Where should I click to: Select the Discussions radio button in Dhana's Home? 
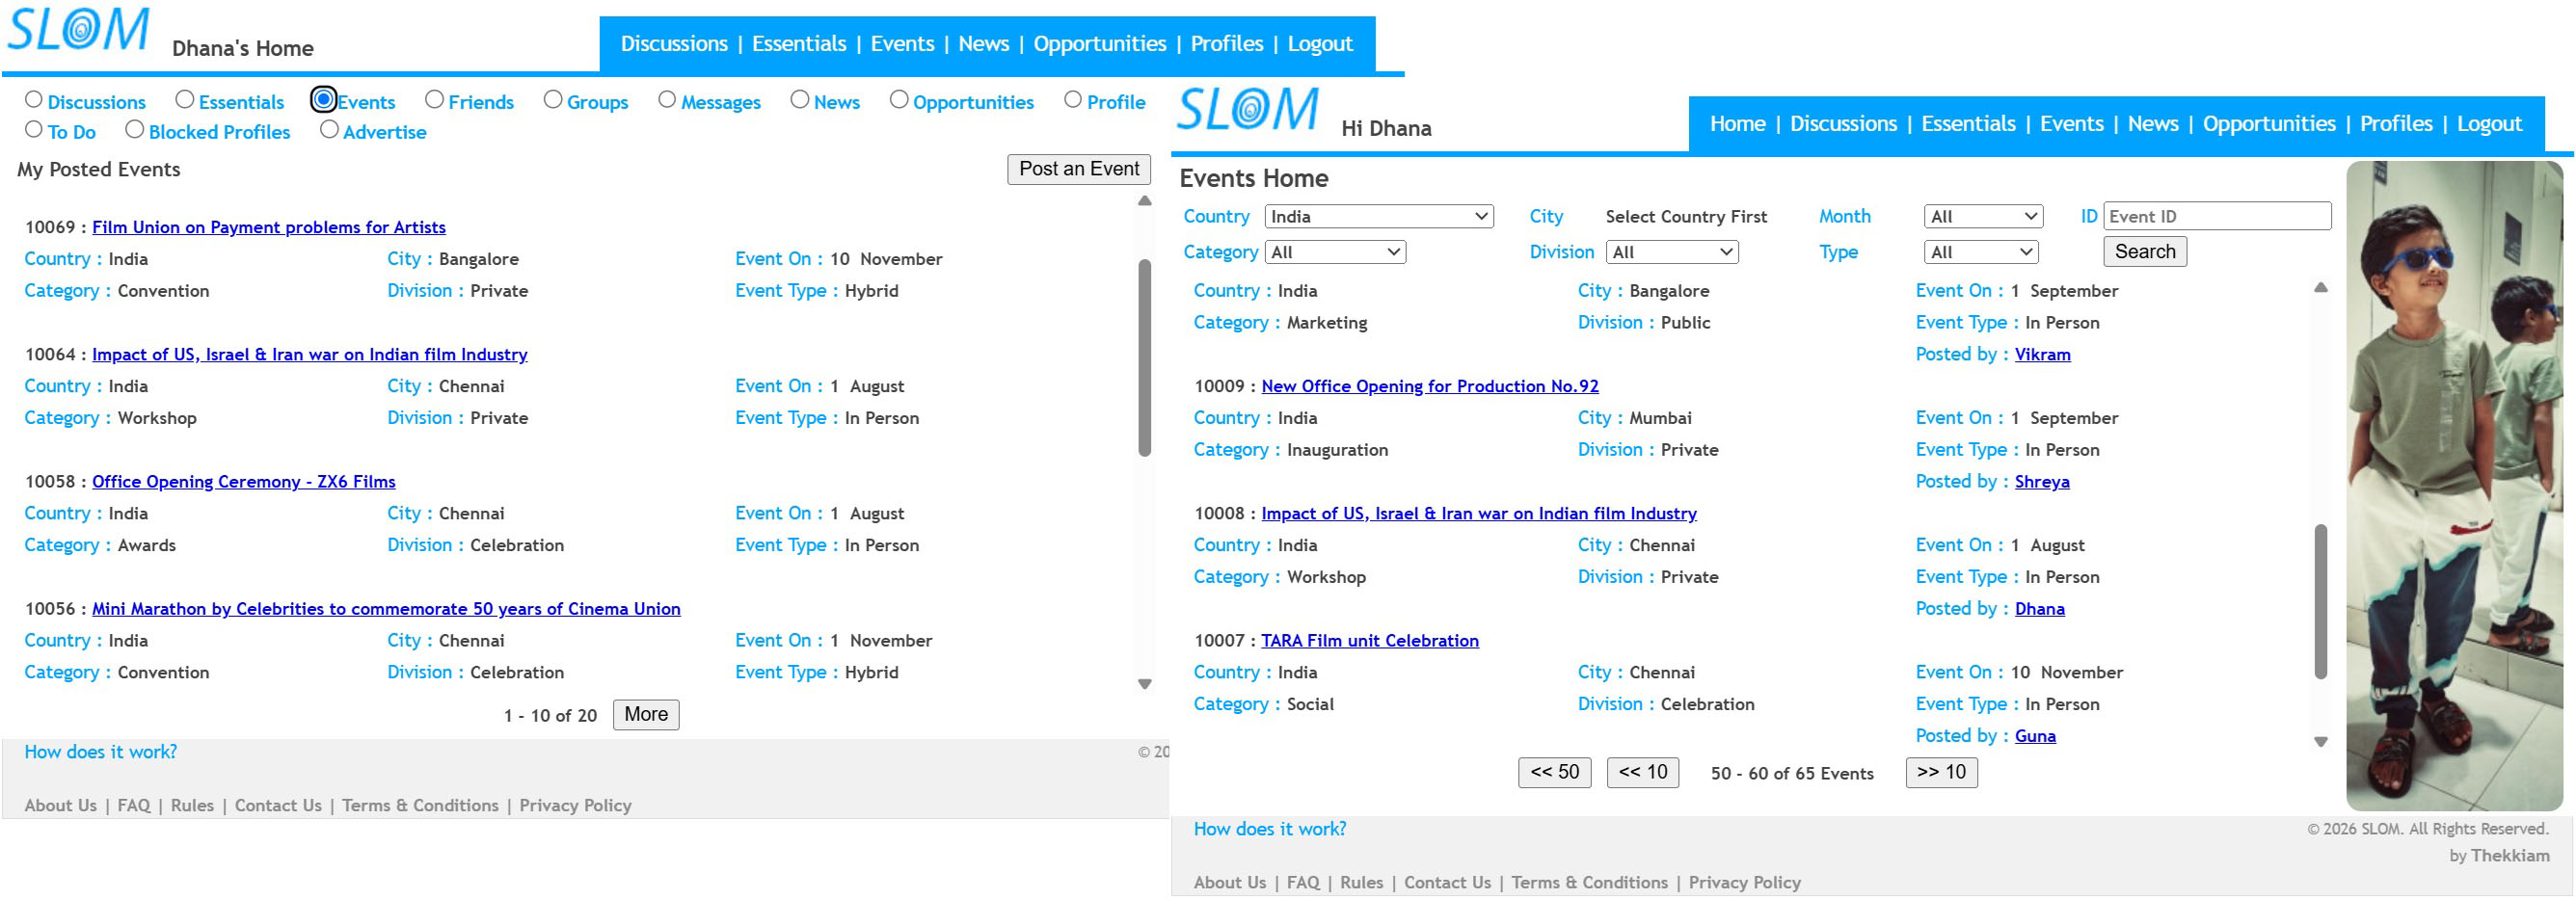[x=34, y=100]
